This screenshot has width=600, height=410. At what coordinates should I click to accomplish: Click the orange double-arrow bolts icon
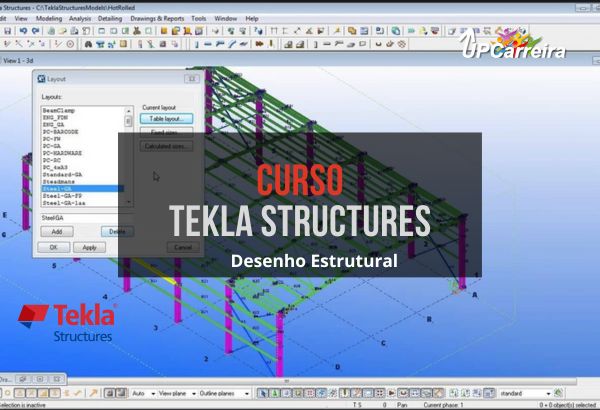pos(259,44)
